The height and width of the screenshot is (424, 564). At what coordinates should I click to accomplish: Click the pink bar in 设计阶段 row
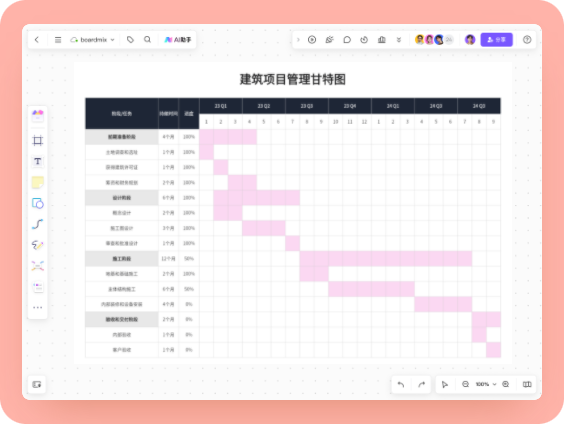pyautogui.click(x=257, y=198)
